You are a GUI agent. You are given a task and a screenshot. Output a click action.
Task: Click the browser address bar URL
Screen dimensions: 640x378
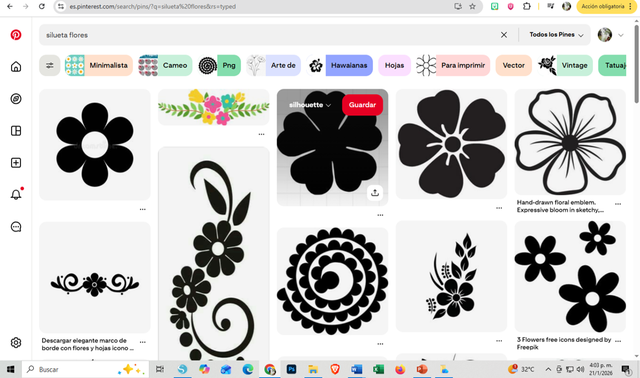coord(152,7)
